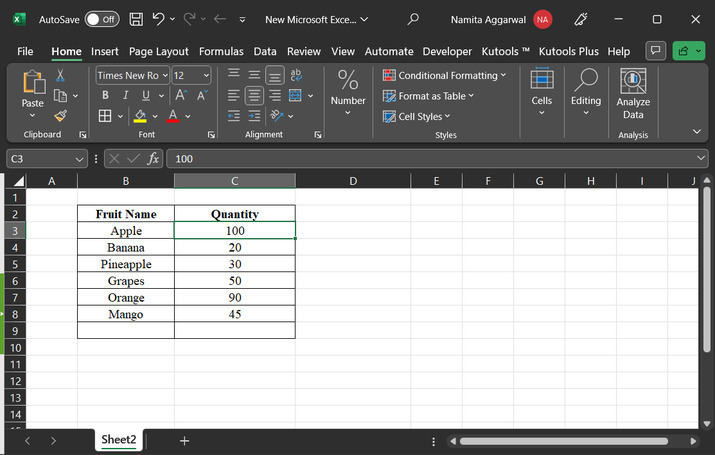Image resolution: width=715 pixels, height=455 pixels.
Task: Toggle Bold formatting
Action: (105, 96)
